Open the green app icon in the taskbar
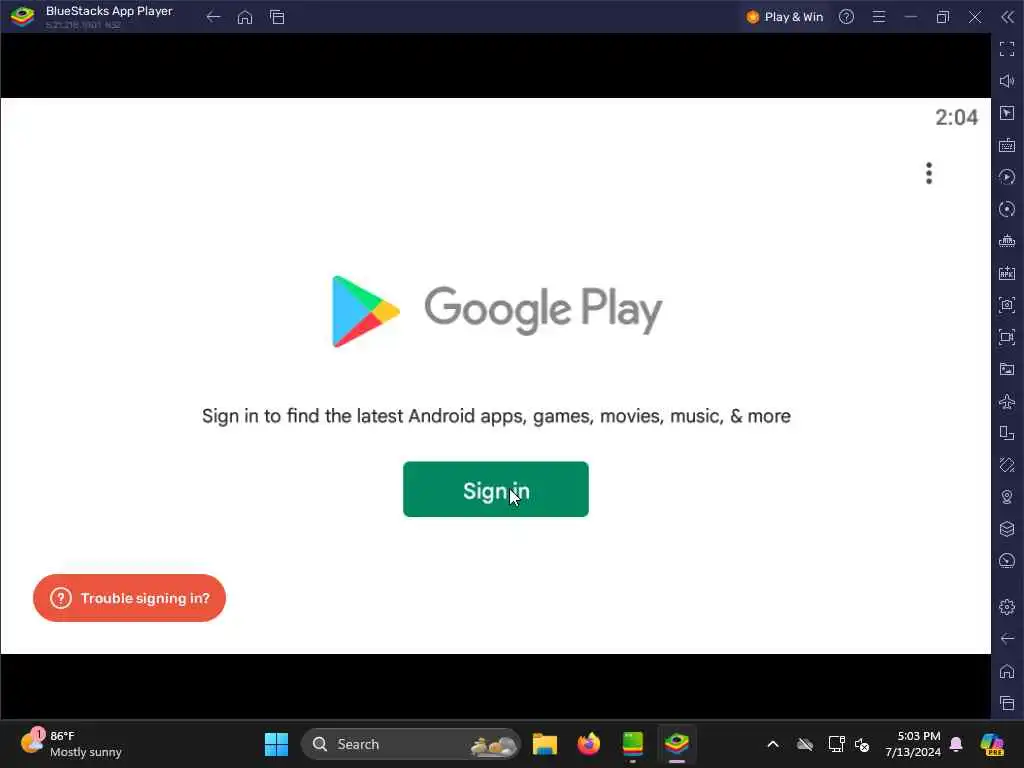This screenshot has width=1024, height=768. [x=632, y=744]
